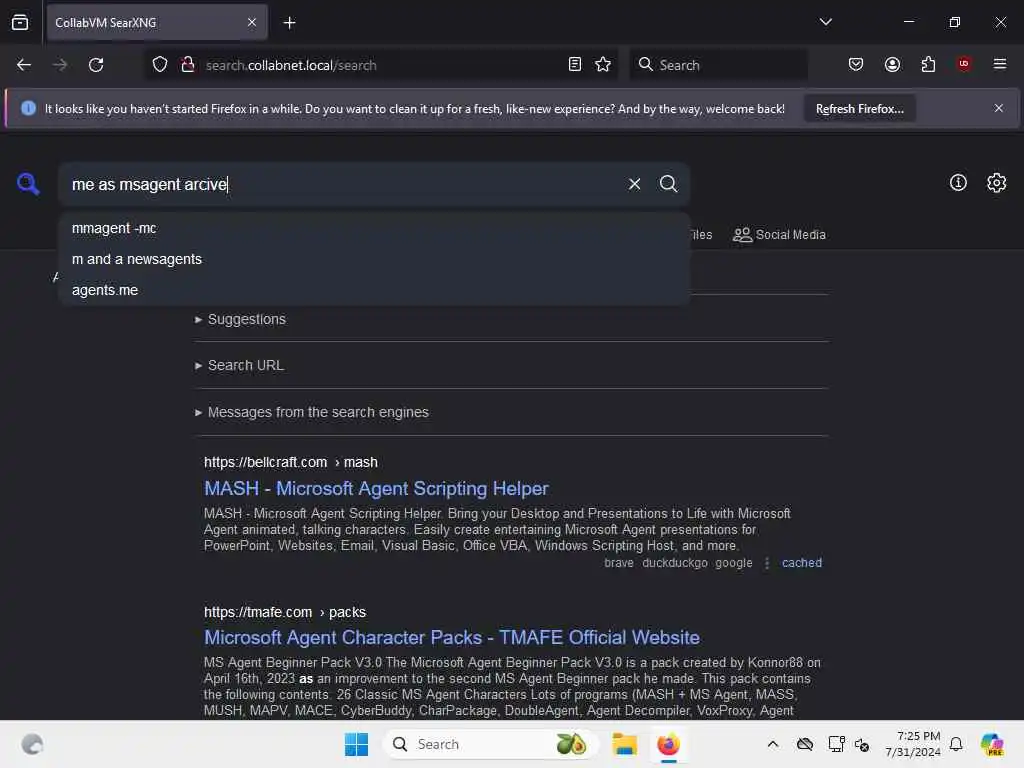Click cloud sync off icon in tray
Image resolution: width=1024 pixels, height=768 pixels.
[805, 744]
